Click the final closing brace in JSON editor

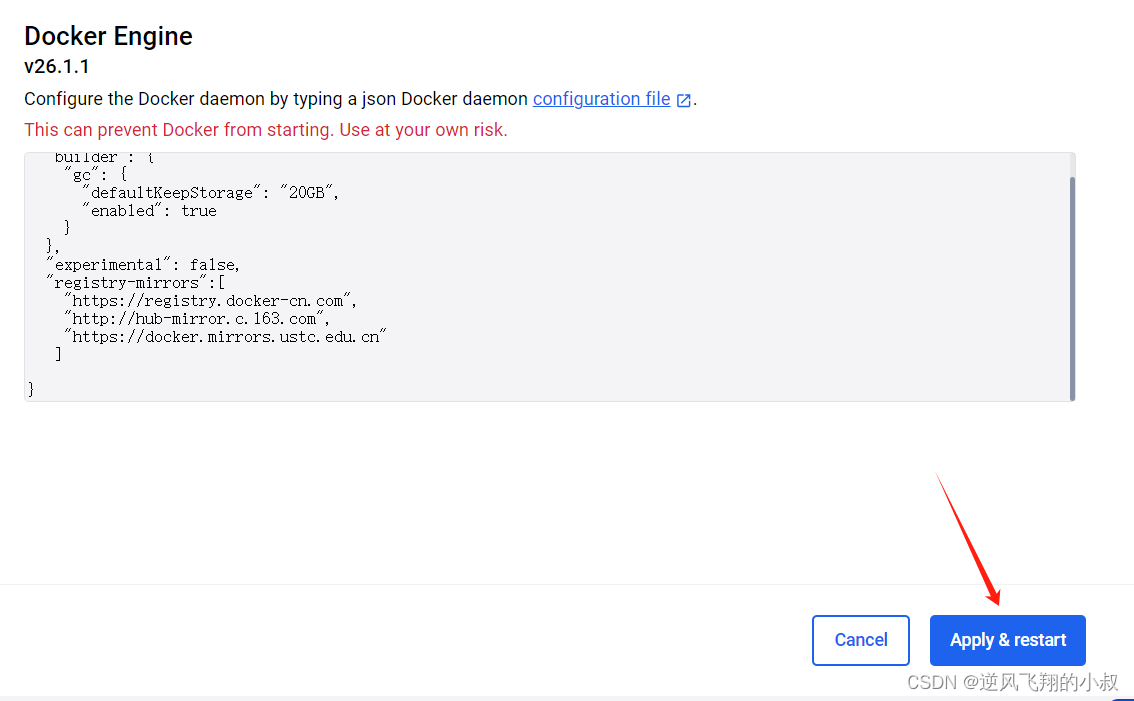click(x=31, y=389)
